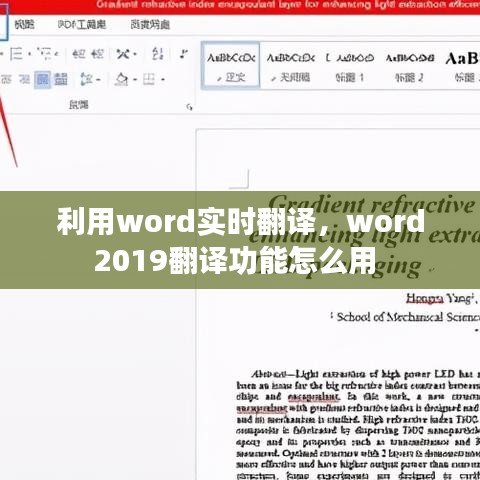Apply the 正文 (Normal) style
Image resolution: width=480 pixels, height=480 pixels.
click(231, 66)
